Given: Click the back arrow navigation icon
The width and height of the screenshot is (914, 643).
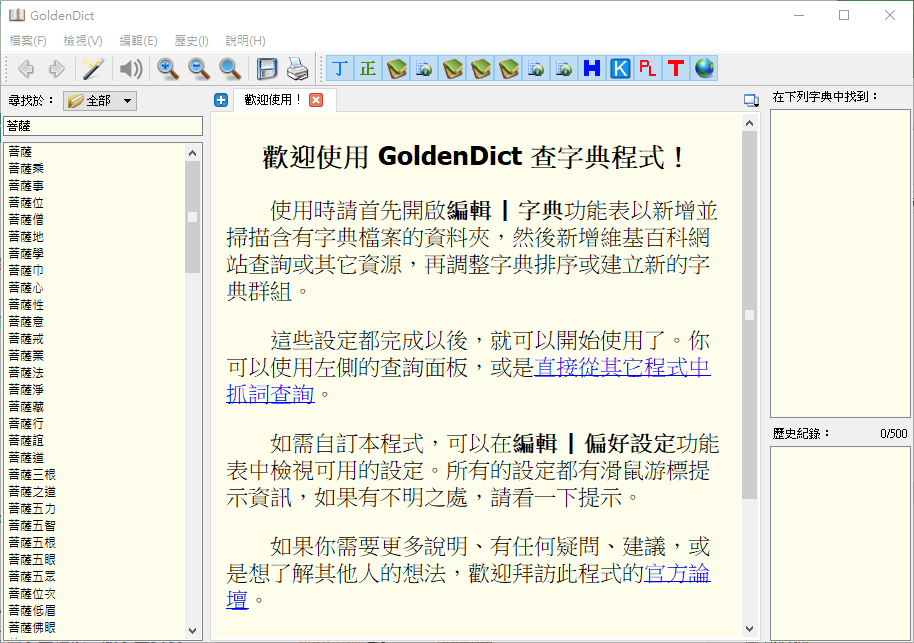Looking at the screenshot, I should [x=27, y=69].
